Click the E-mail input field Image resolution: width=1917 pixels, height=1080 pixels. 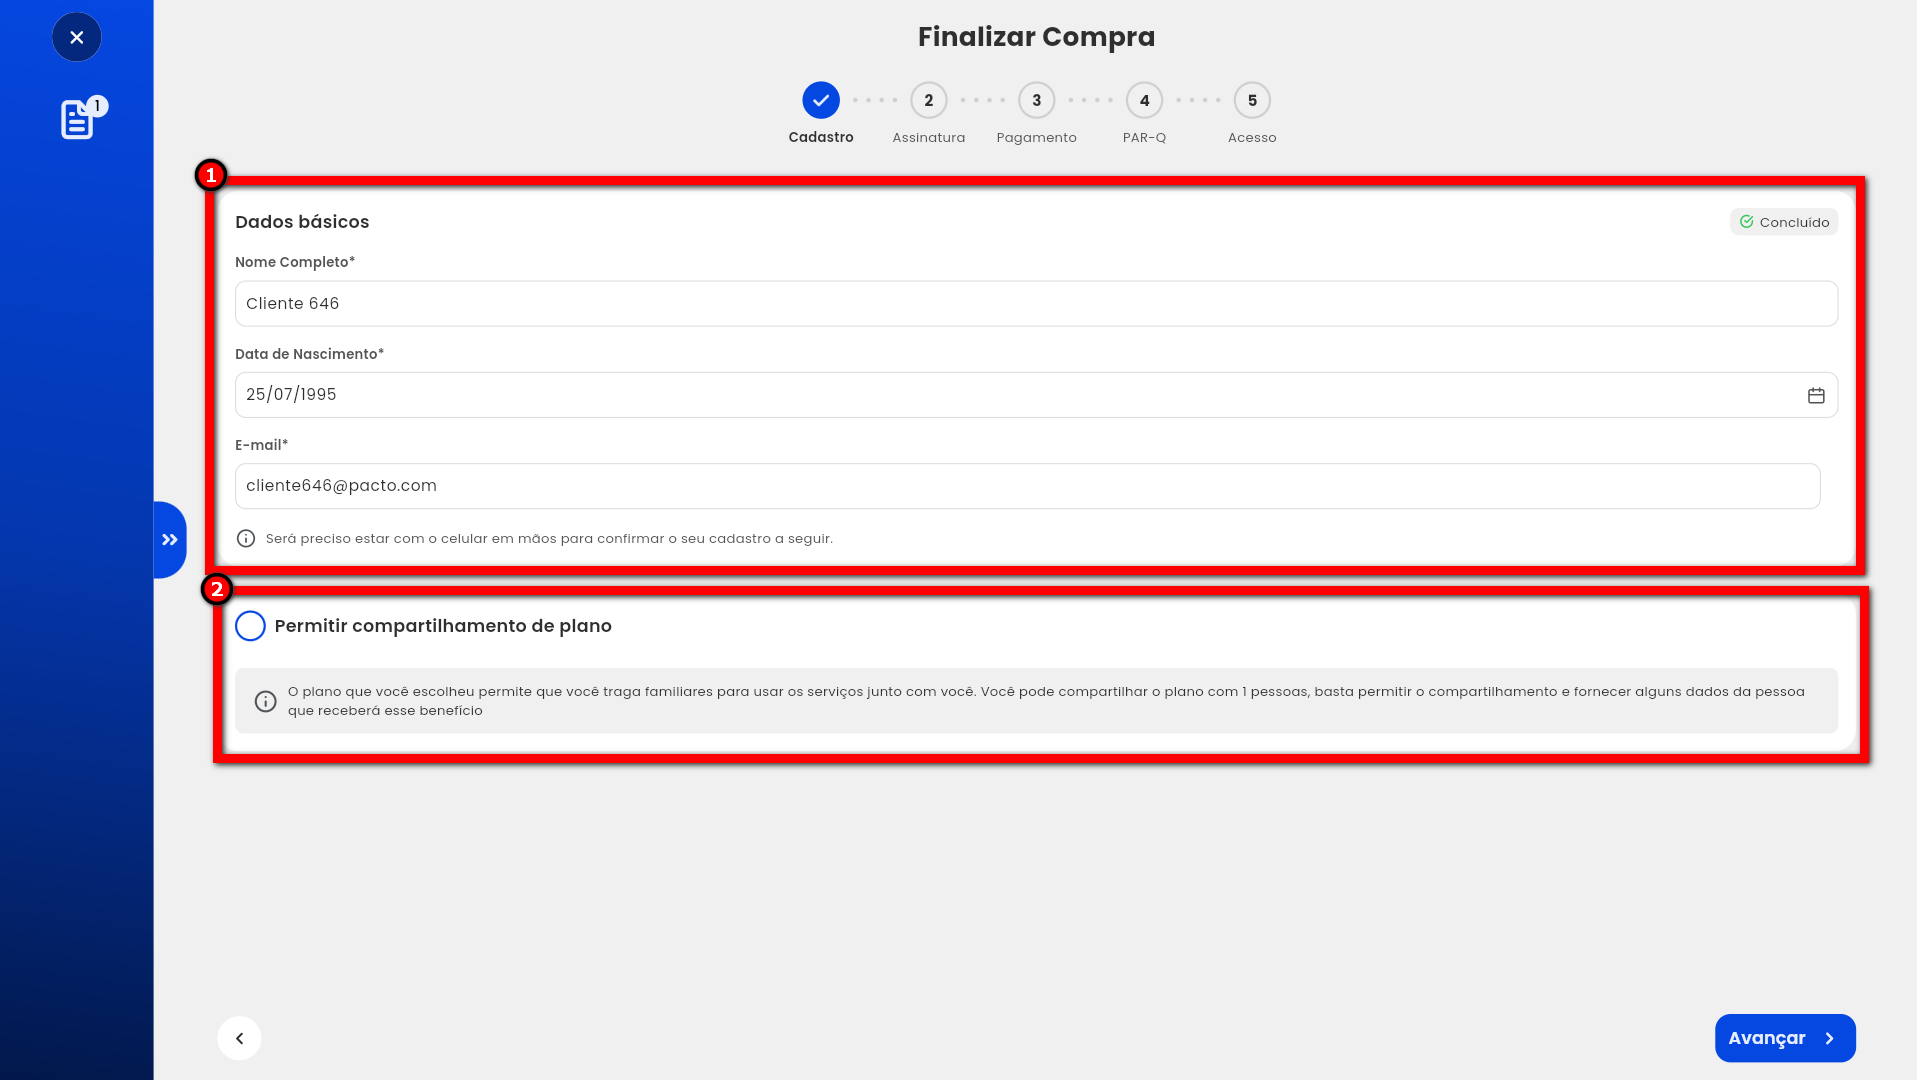click(1027, 486)
